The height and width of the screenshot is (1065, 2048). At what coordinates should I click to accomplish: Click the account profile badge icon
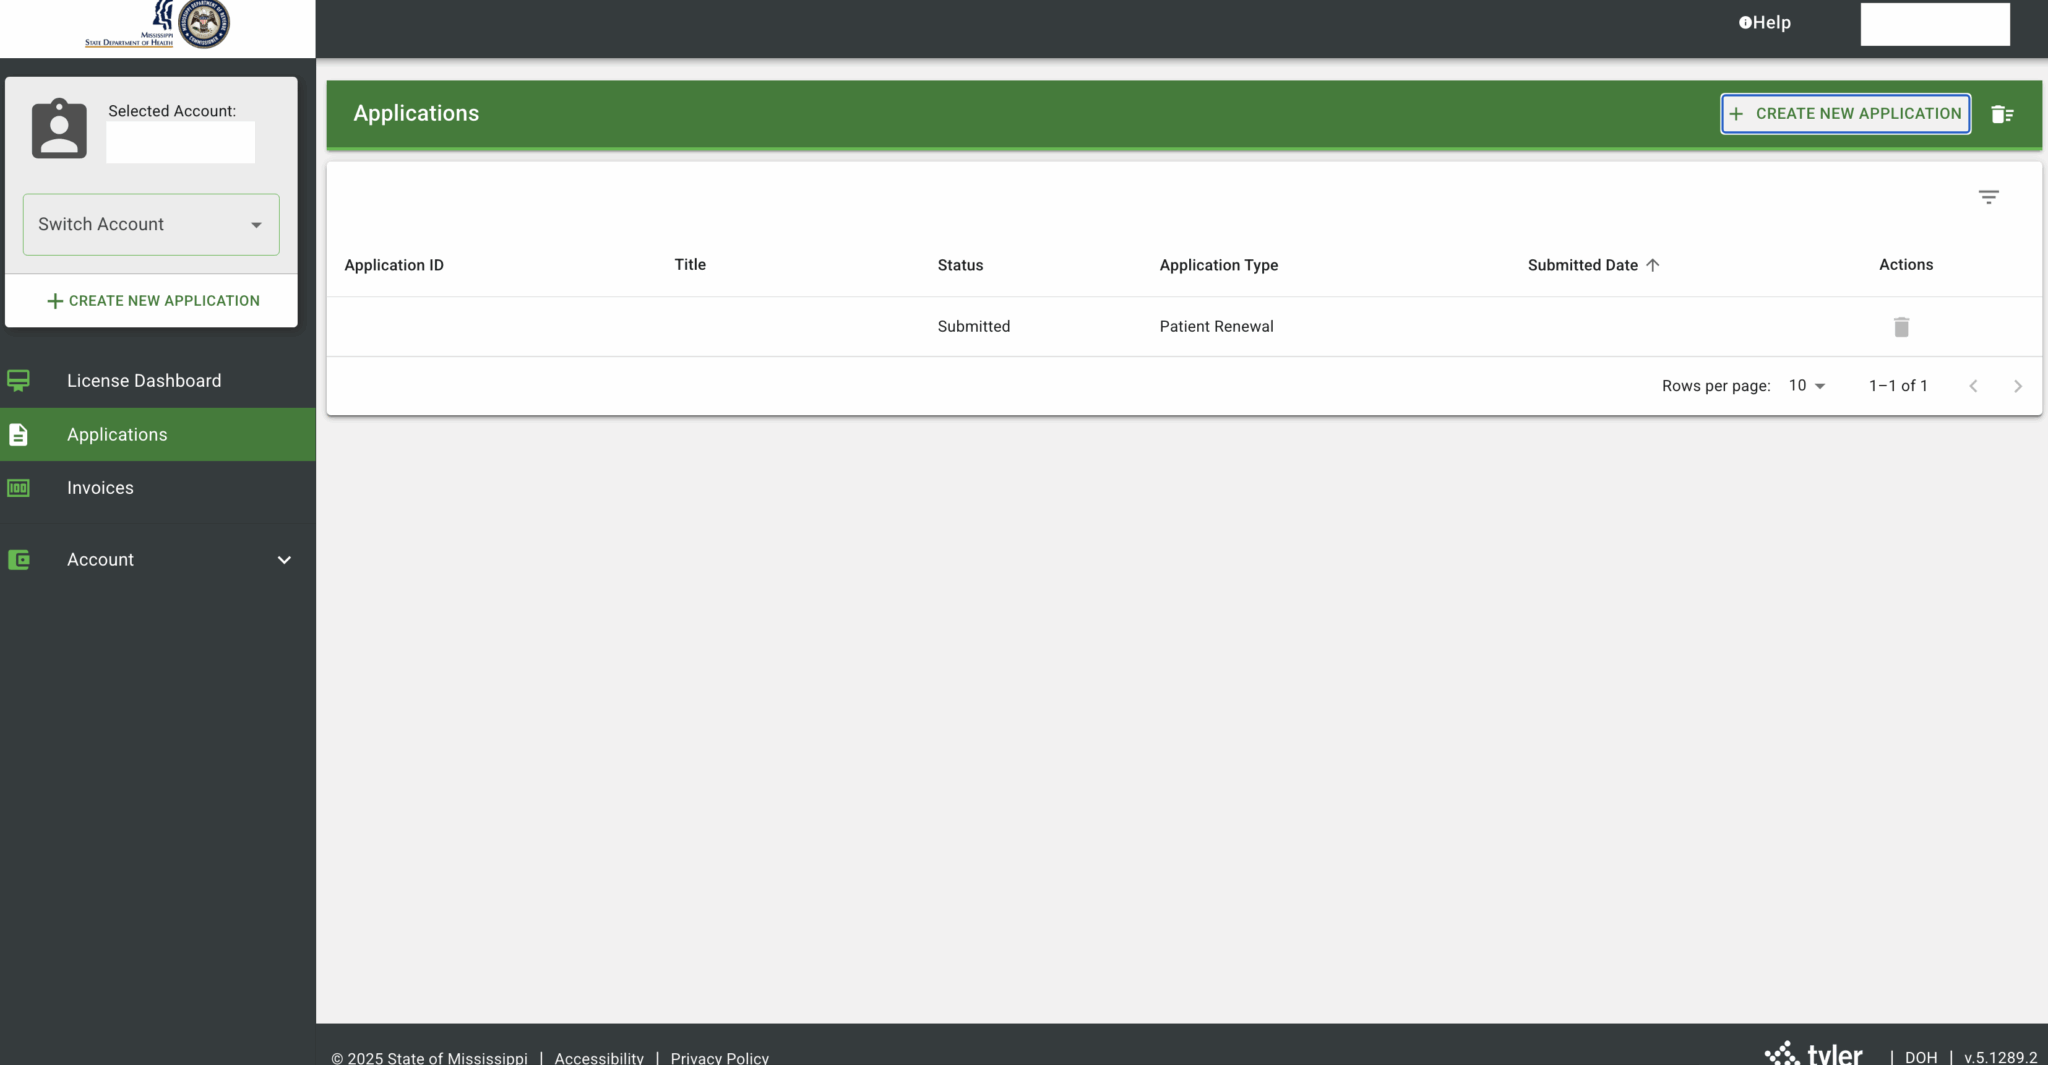pyautogui.click(x=59, y=129)
